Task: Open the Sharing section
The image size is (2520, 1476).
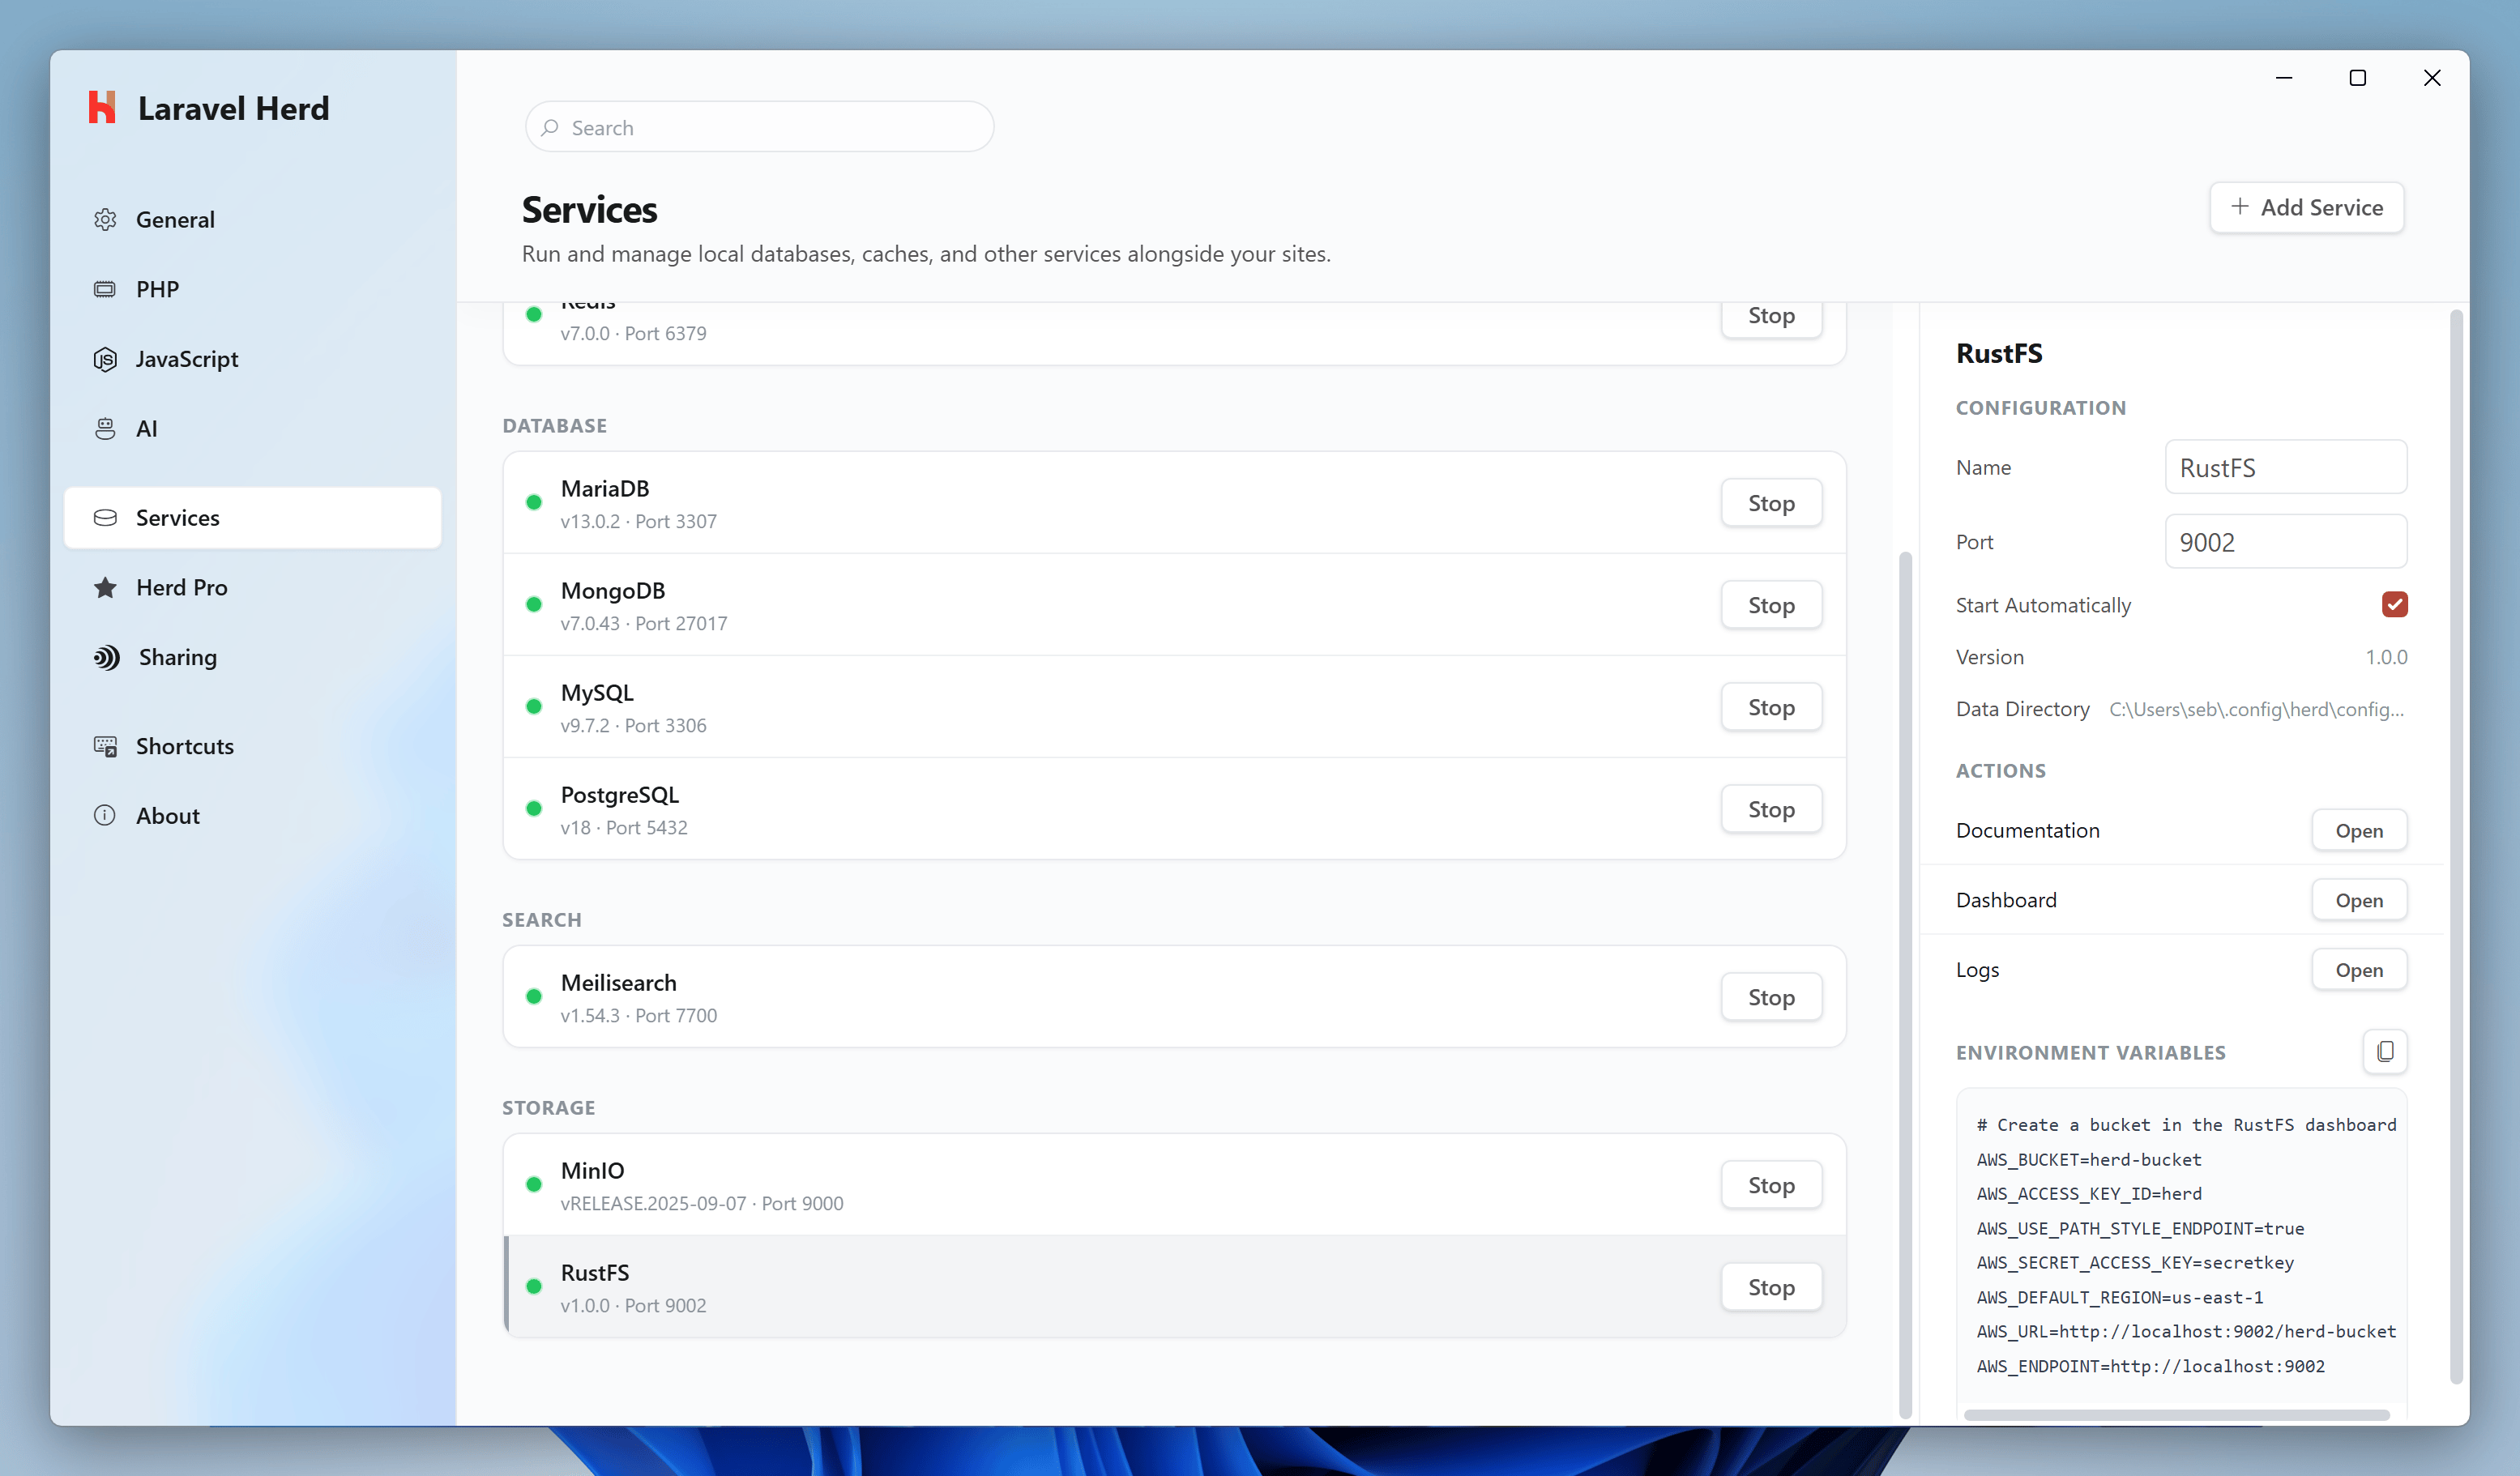Action: point(252,657)
